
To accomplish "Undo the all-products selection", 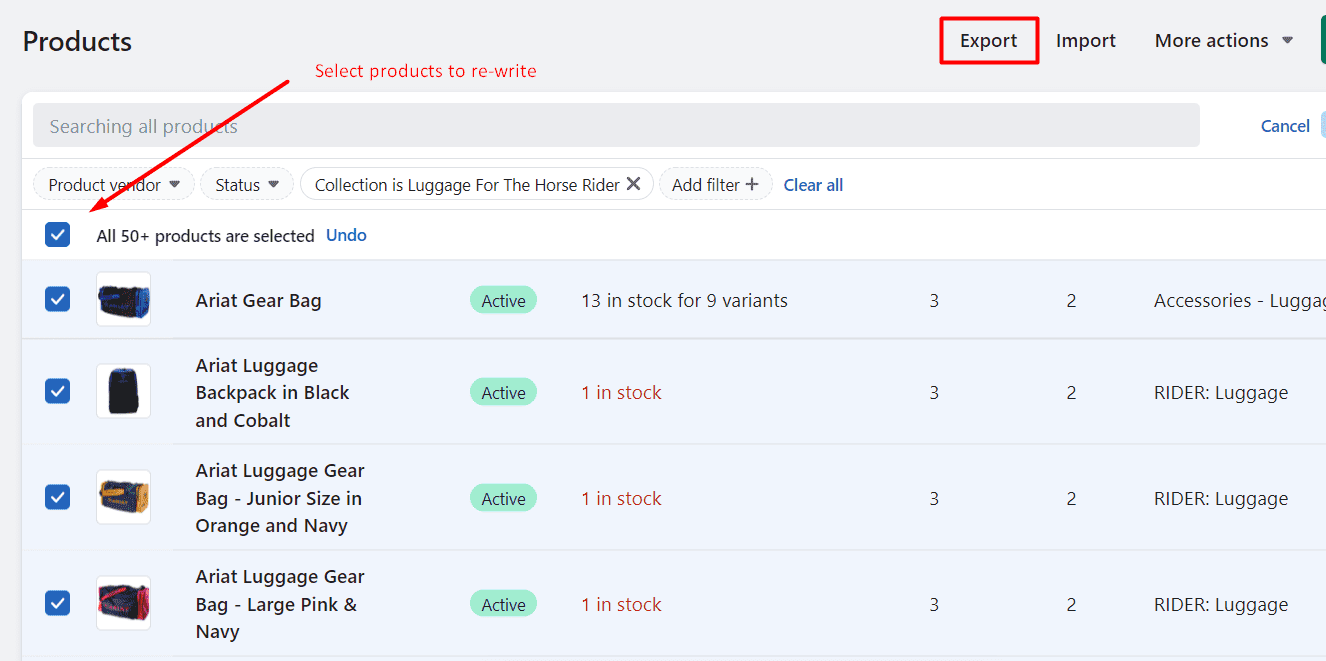I will 346,235.
